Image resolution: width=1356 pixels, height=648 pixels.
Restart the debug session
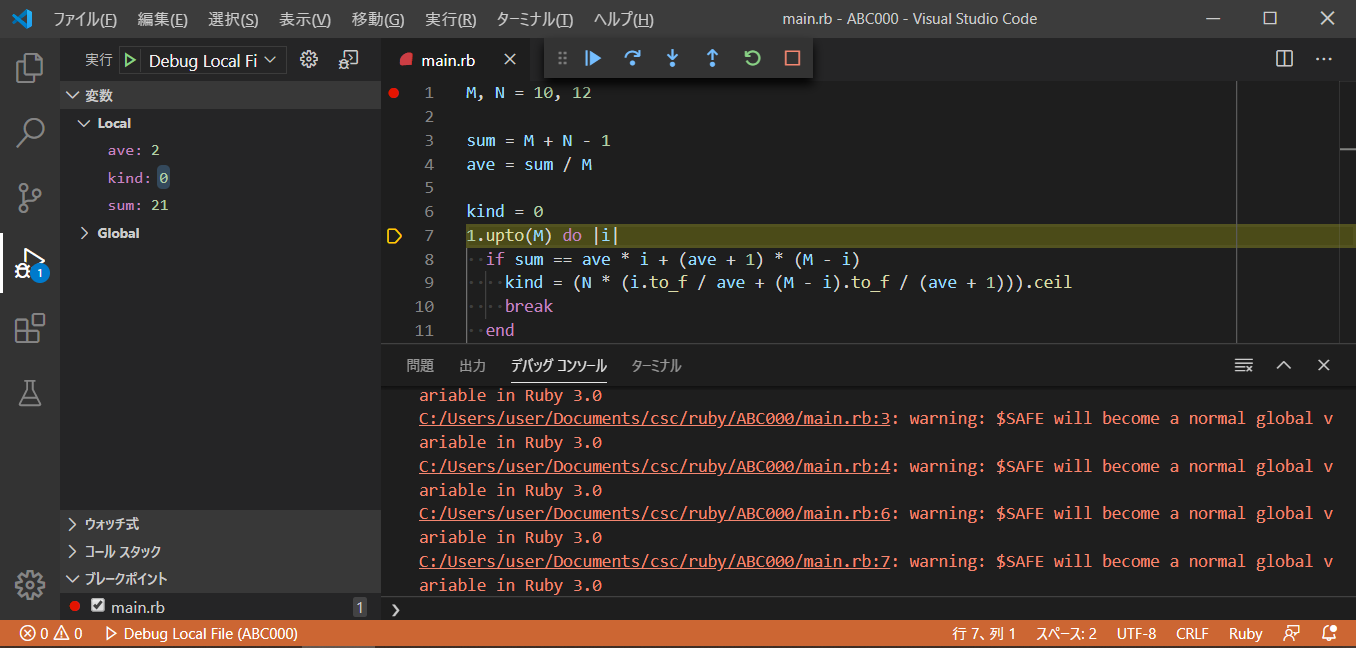[x=752, y=58]
